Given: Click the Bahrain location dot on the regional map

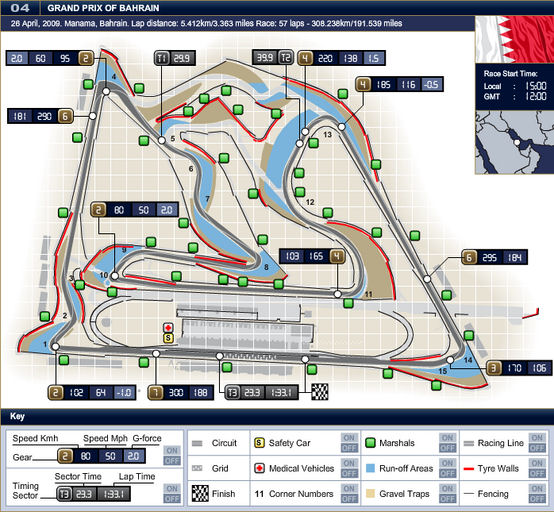Looking at the screenshot, I should [517, 142].
